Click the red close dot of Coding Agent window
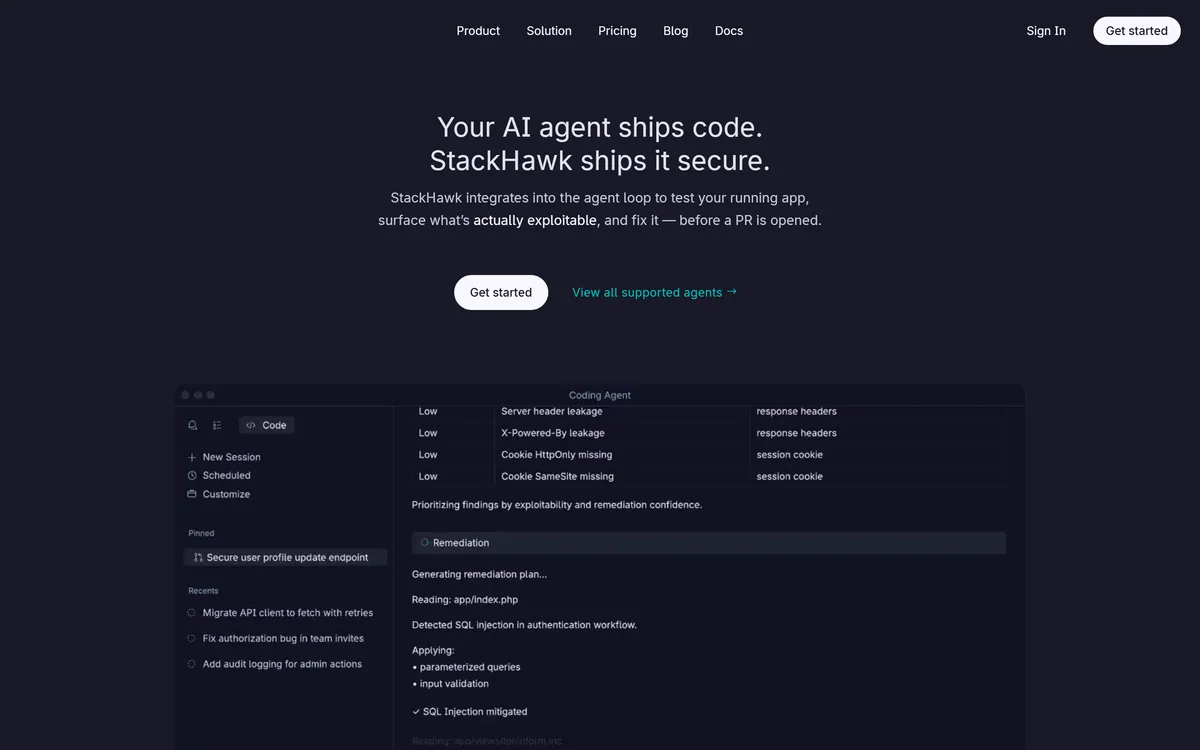Viewport: 1200px width, 750px height. tap(186, 395)
